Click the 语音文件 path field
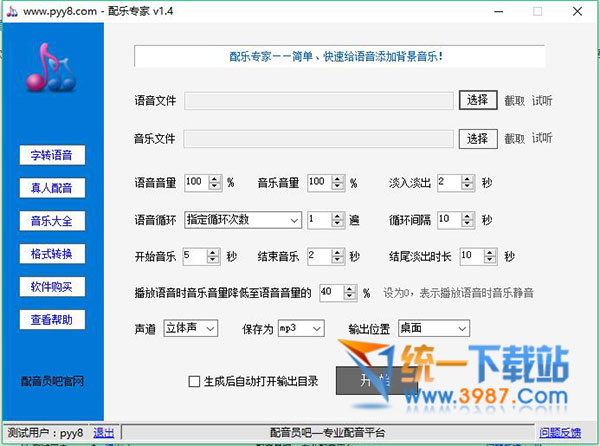The width and height of the screenshot is (600, 446). coord(318,100)
